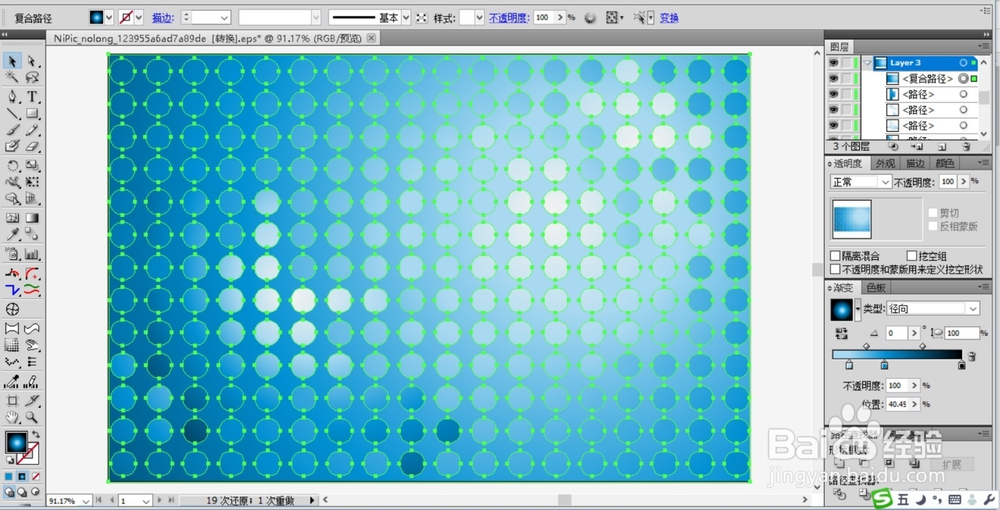
Task: Toggle the 剪切 checkbox
Action: (933, 213)
